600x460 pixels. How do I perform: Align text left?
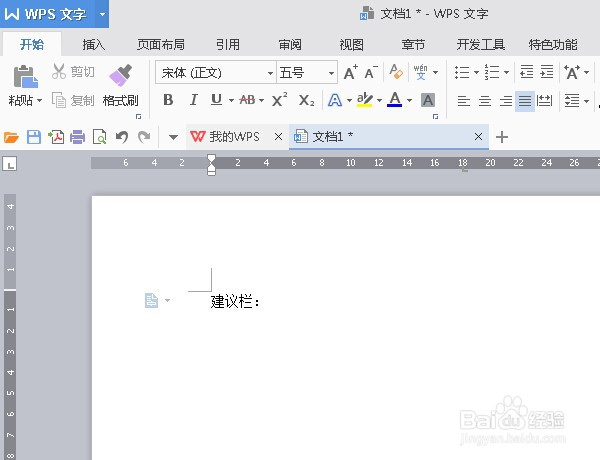point(464,101)
